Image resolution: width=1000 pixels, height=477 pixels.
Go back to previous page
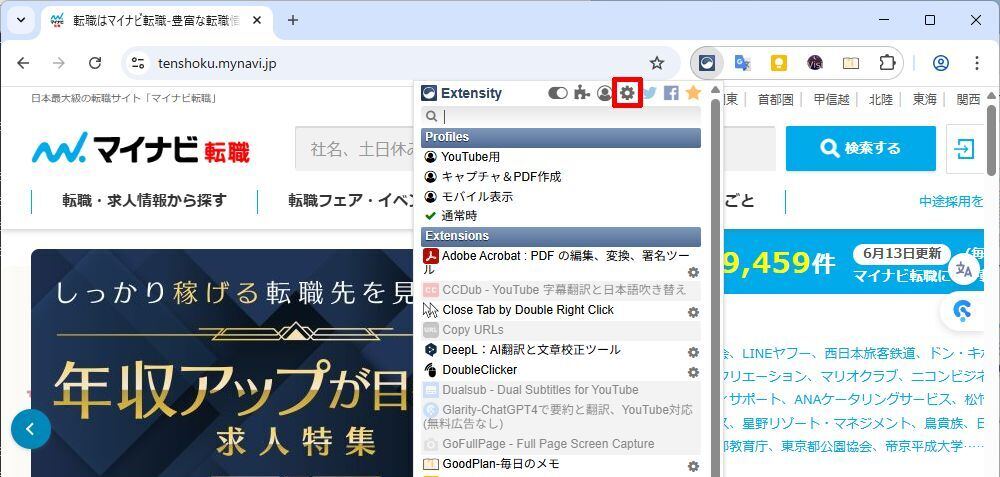click(23, 62)
